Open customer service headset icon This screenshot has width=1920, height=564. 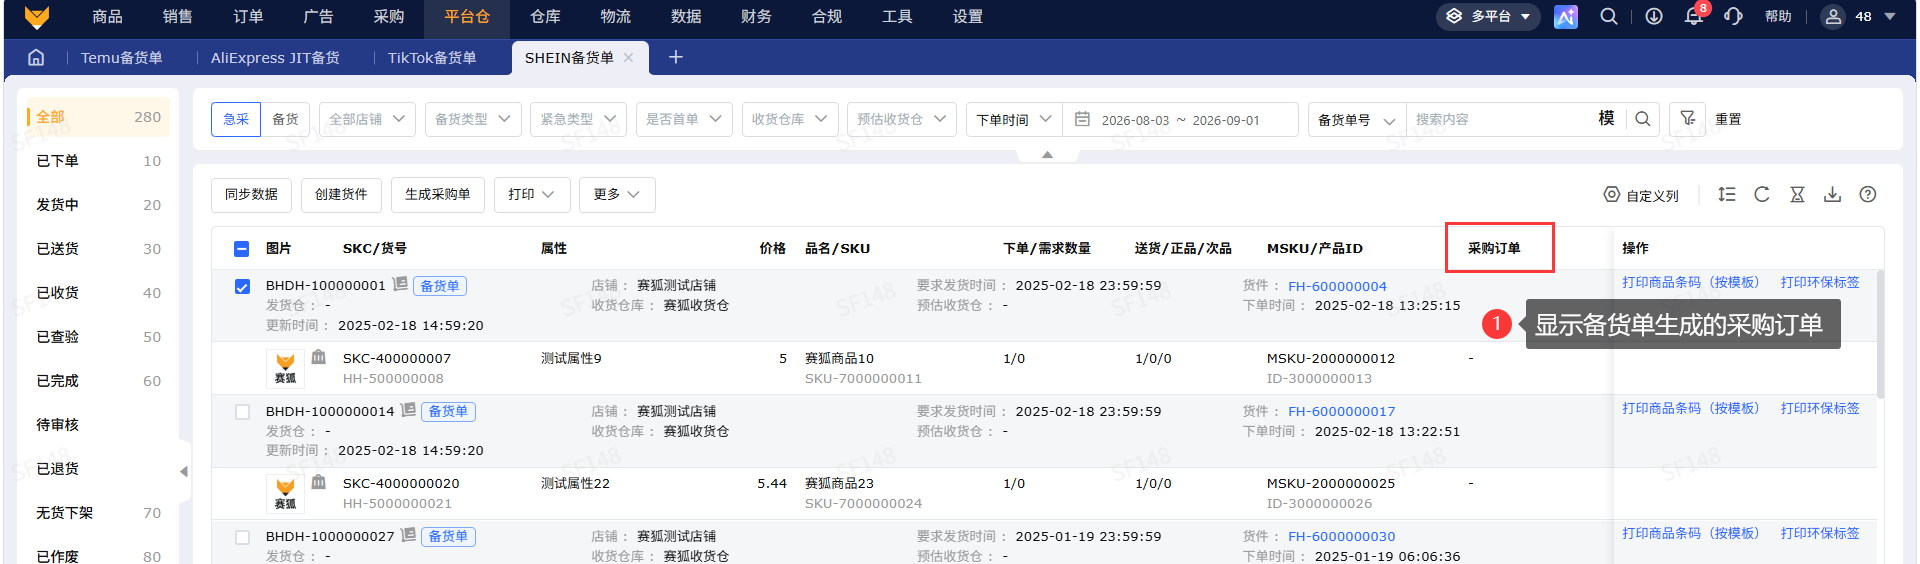1733,17
